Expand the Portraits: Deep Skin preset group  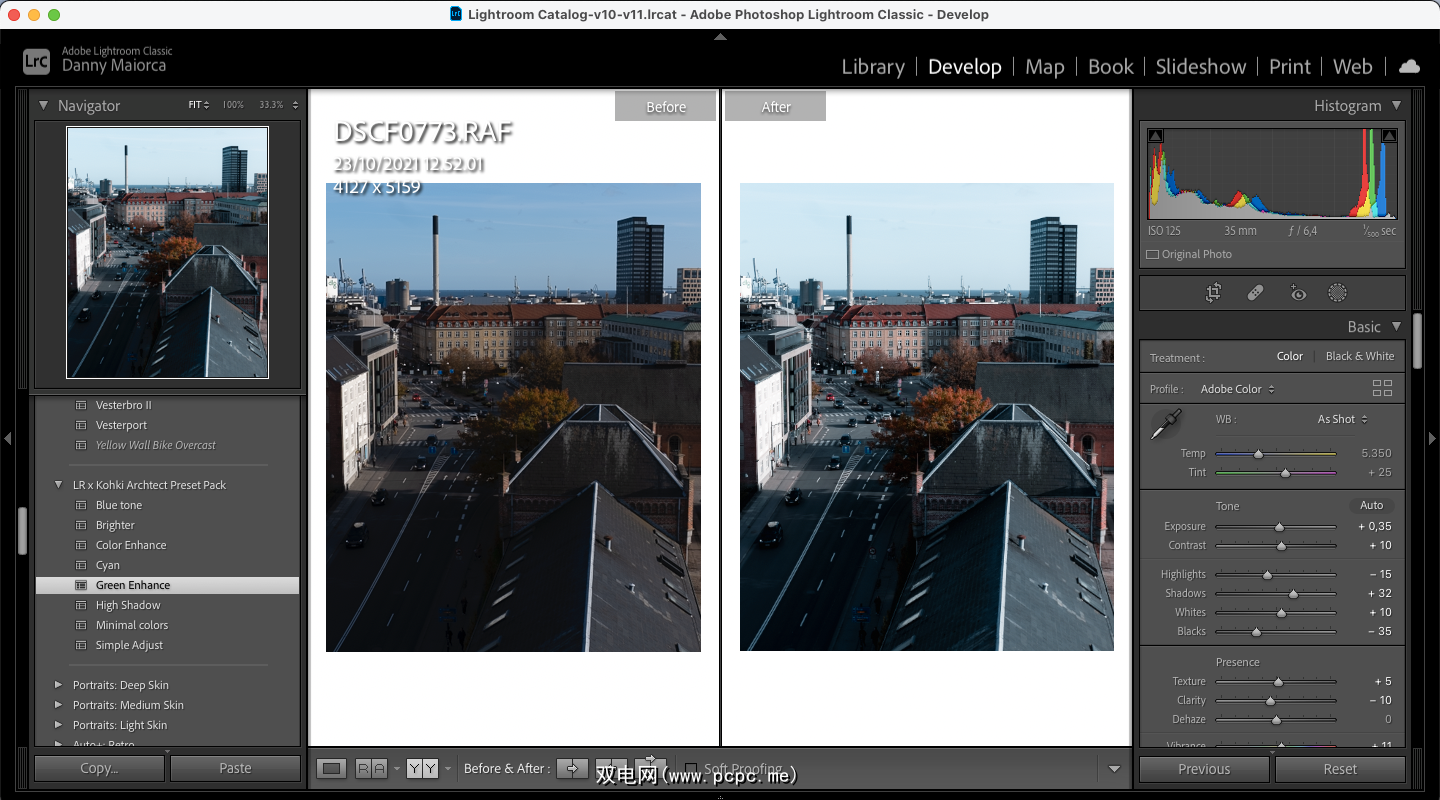pos(58,685)
